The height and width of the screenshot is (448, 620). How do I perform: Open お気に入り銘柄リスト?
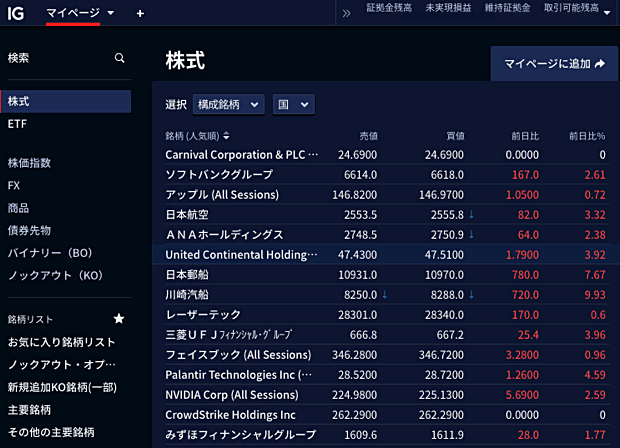[61, 342]
